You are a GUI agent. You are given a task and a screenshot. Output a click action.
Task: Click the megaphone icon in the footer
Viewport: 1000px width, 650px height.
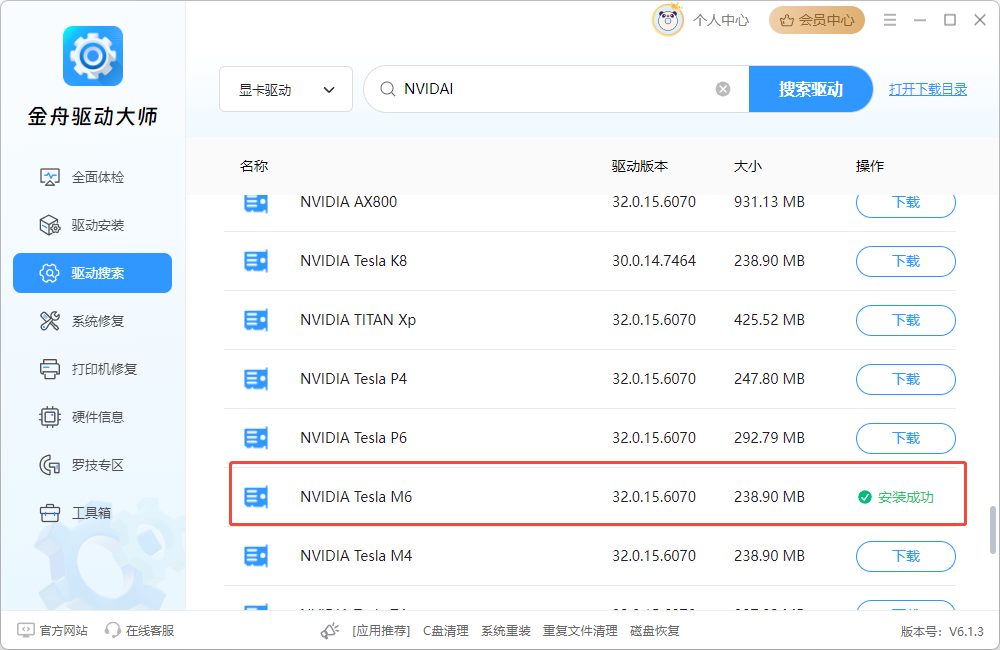330,631
